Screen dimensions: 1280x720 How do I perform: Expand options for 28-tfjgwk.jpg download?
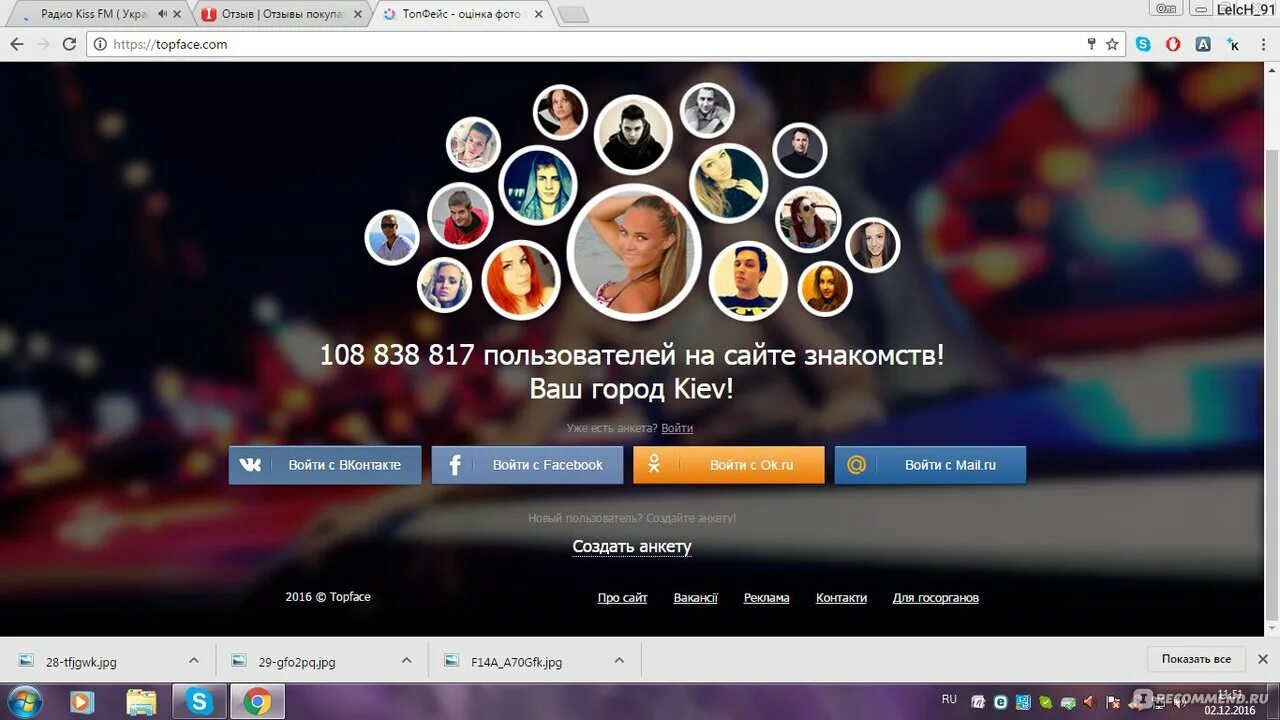click(x=193, y=660)
